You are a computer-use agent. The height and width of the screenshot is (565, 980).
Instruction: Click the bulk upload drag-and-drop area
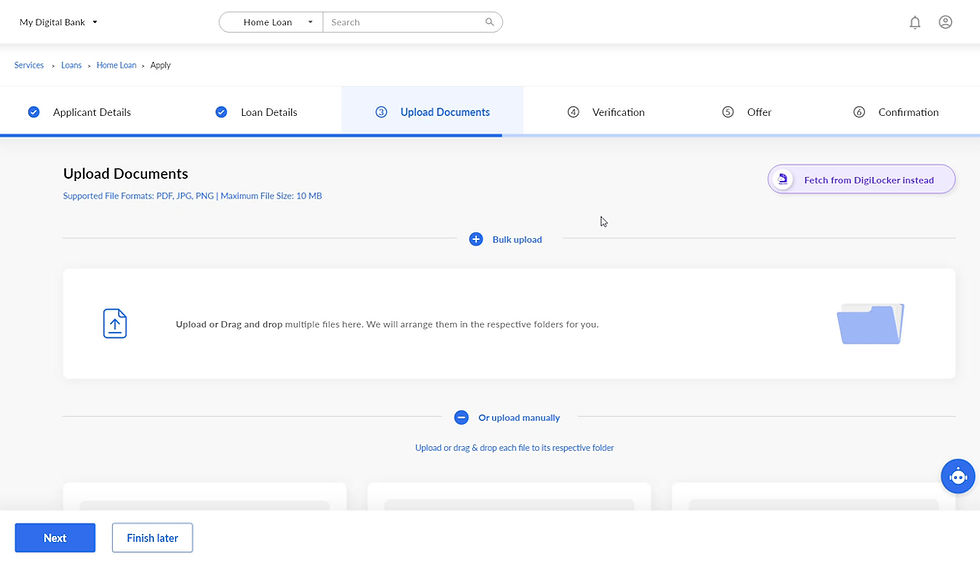click(x=509, y=324)
